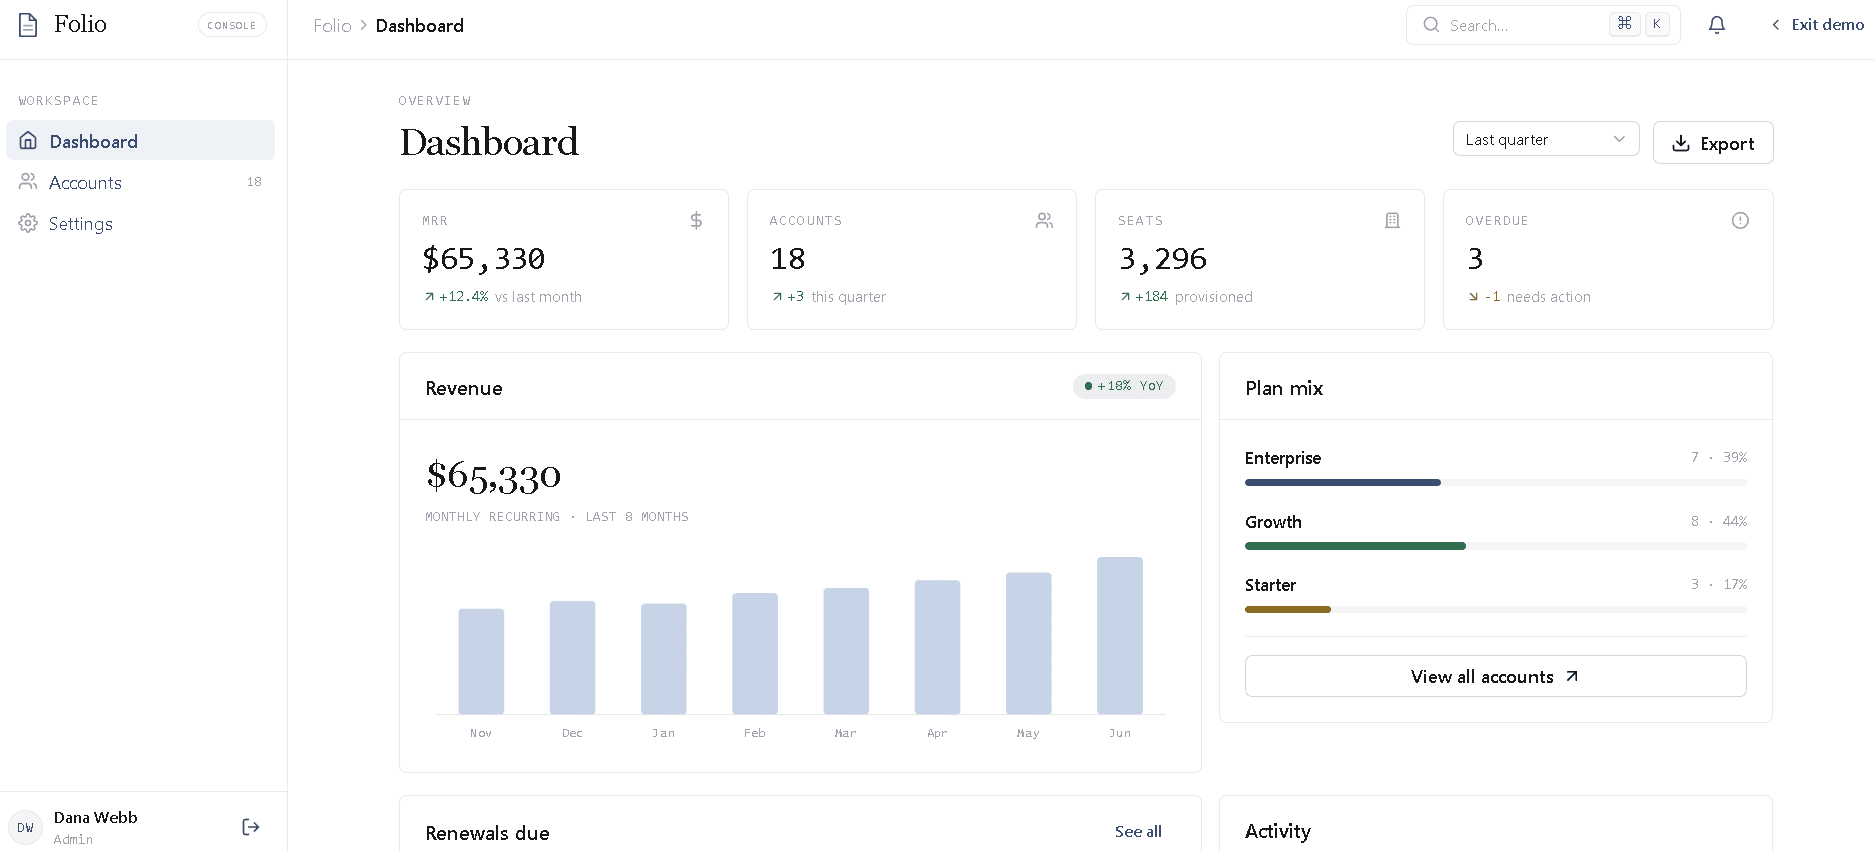The width and height of the screenshot is (1875, 852).
Task: Click the Export button
Action: [1713, 143]
